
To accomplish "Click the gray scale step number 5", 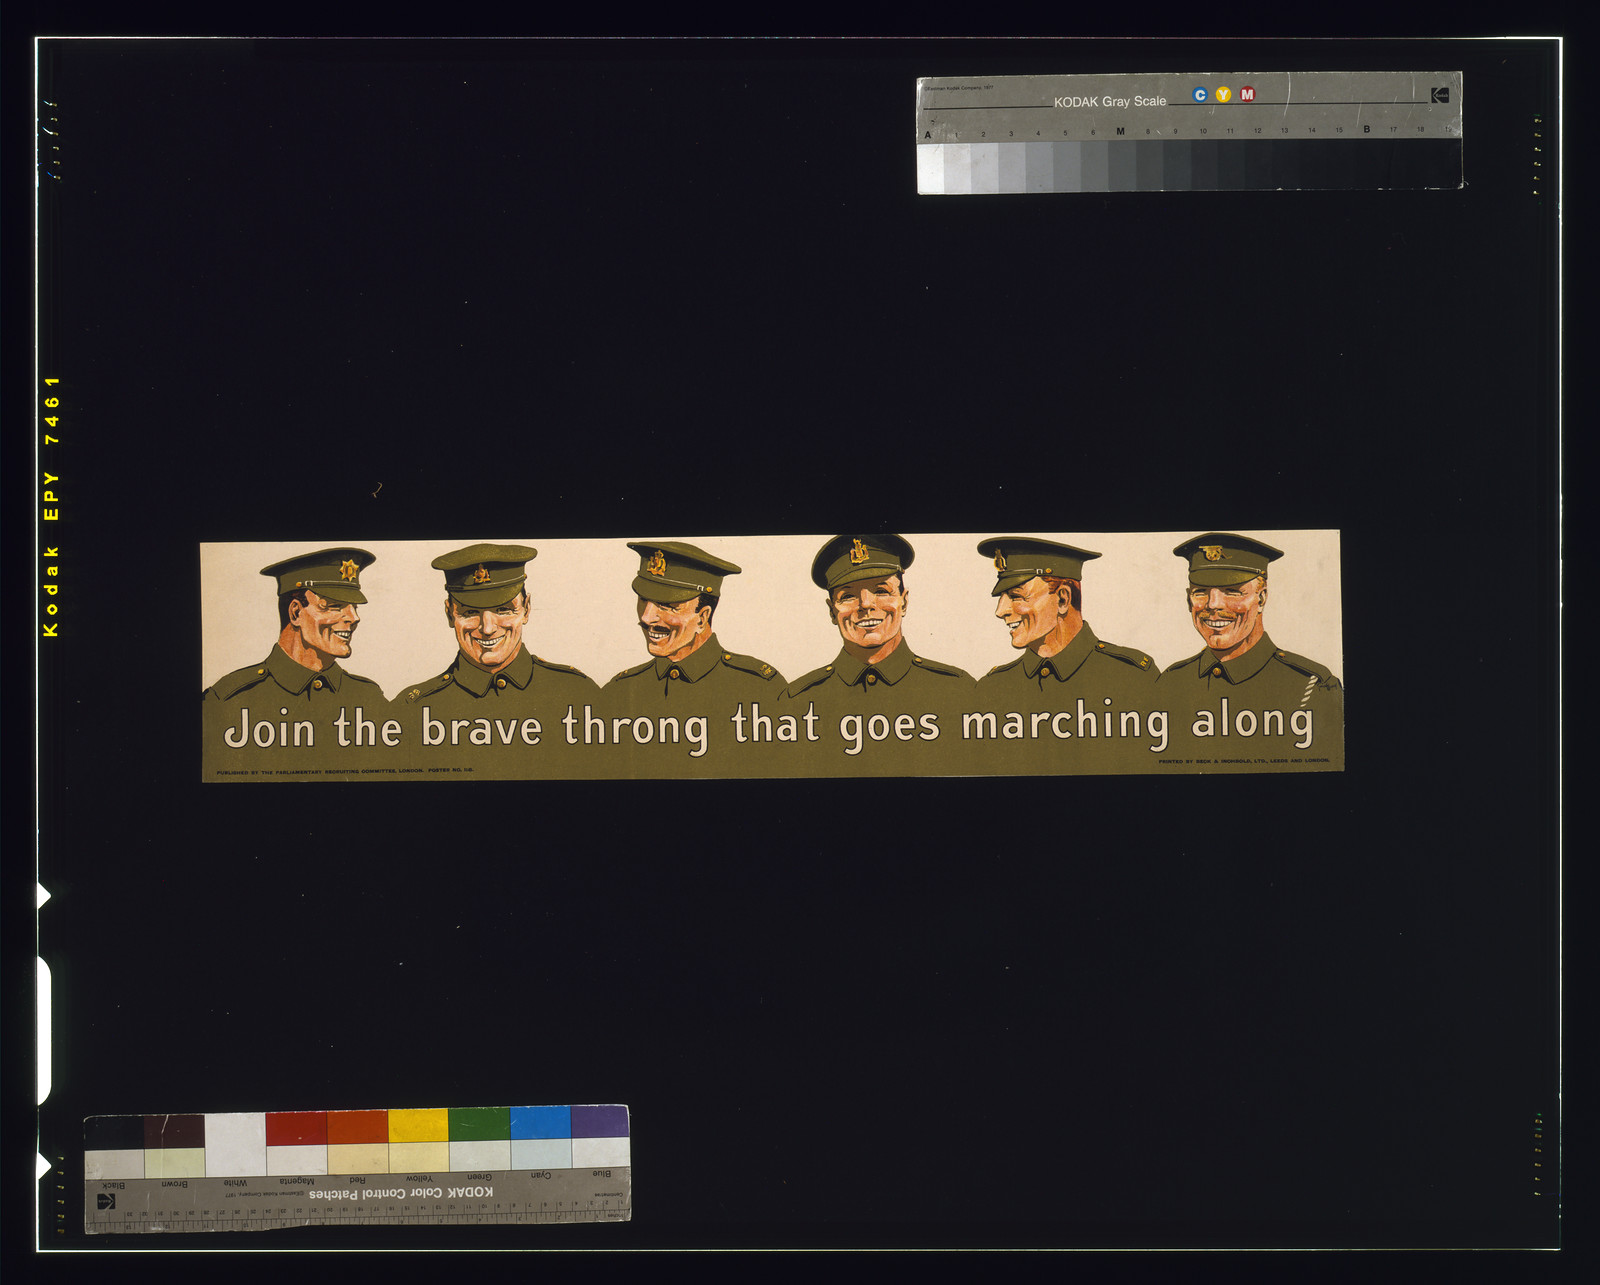I will pos(1066,133).
